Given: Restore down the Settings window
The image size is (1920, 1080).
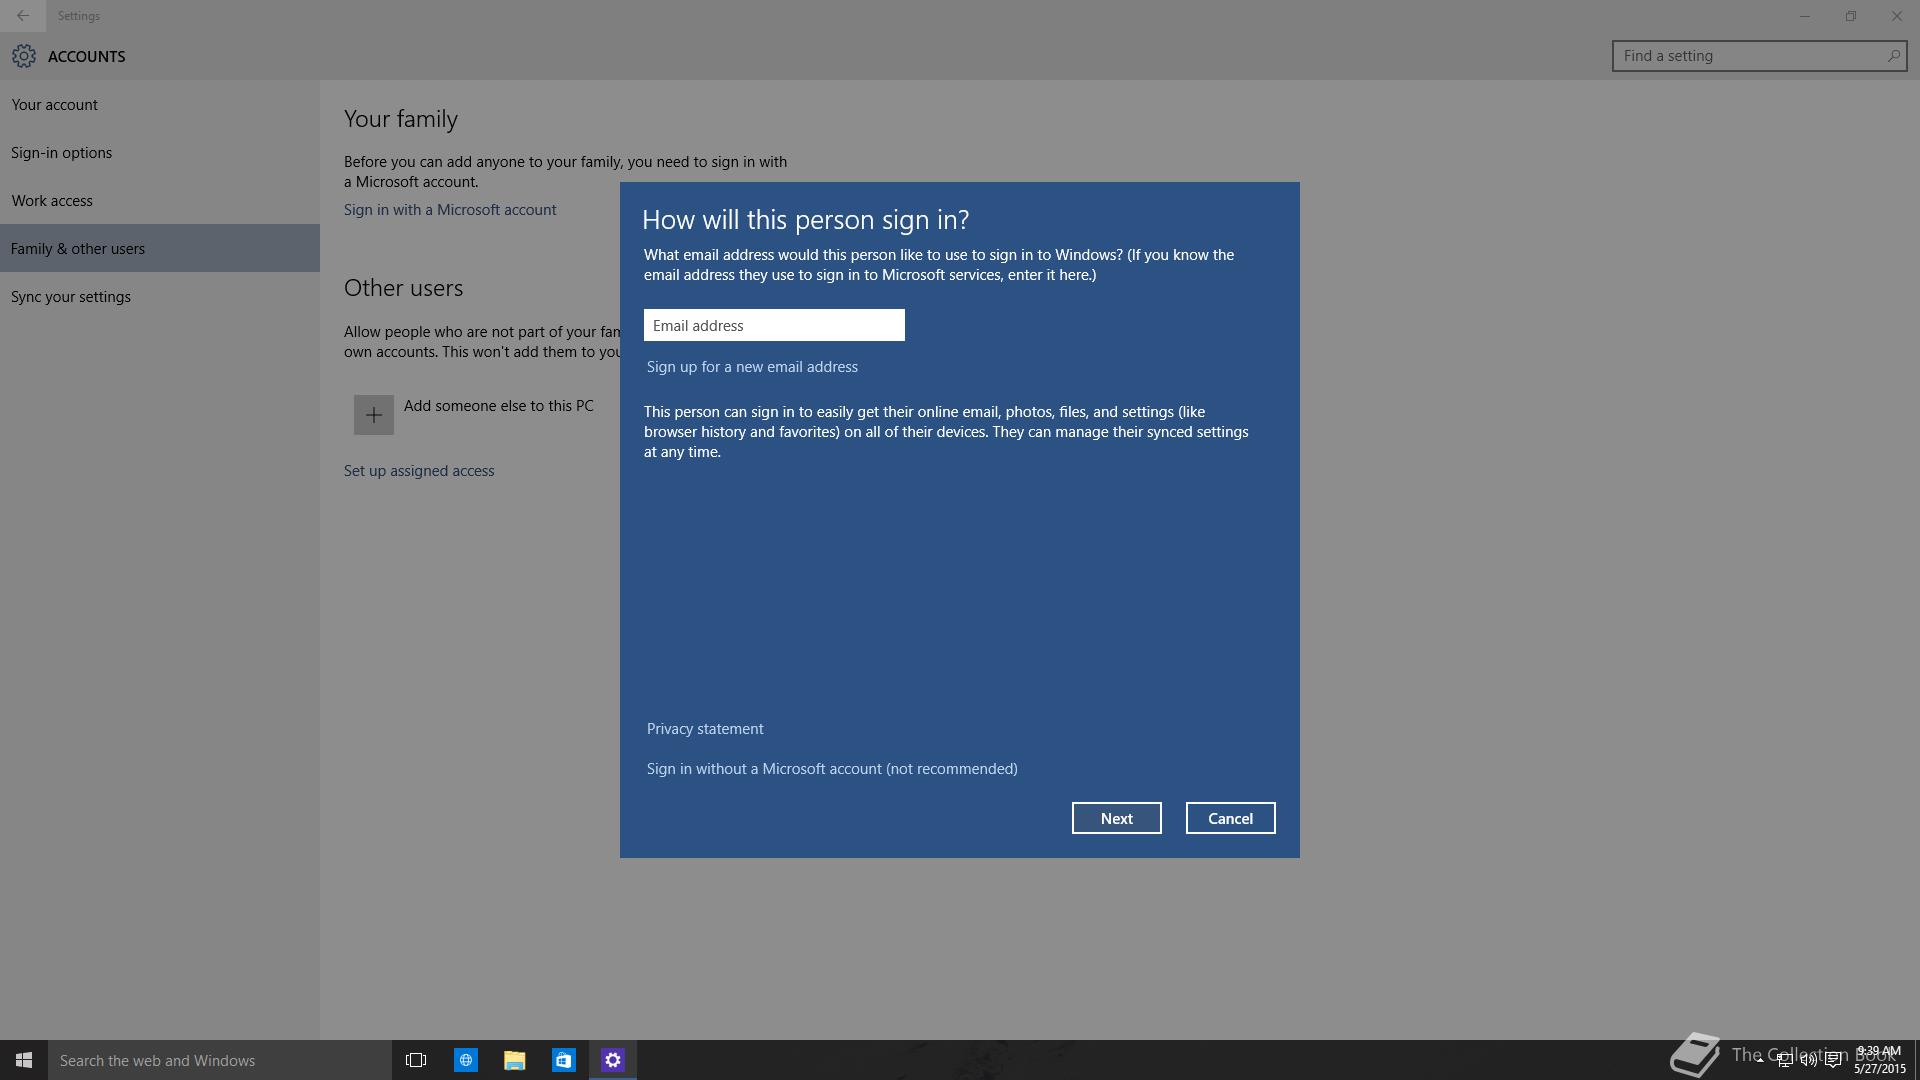Looking at the screenshot, I should pyautogui.click(x=1851, y=16).
